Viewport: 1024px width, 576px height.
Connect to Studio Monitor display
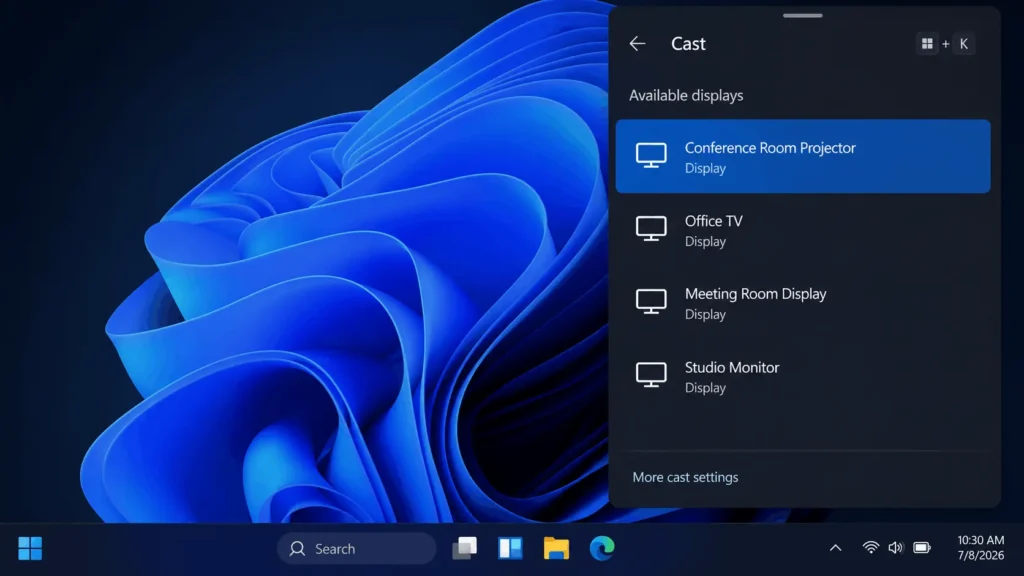point(803,376)
